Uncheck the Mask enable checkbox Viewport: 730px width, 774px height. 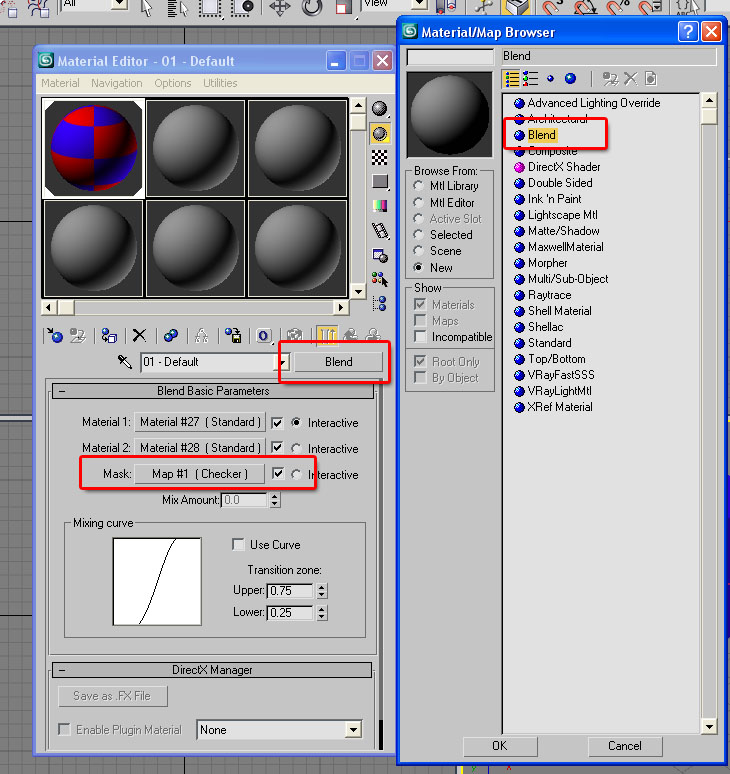click(x=278, y=474)
